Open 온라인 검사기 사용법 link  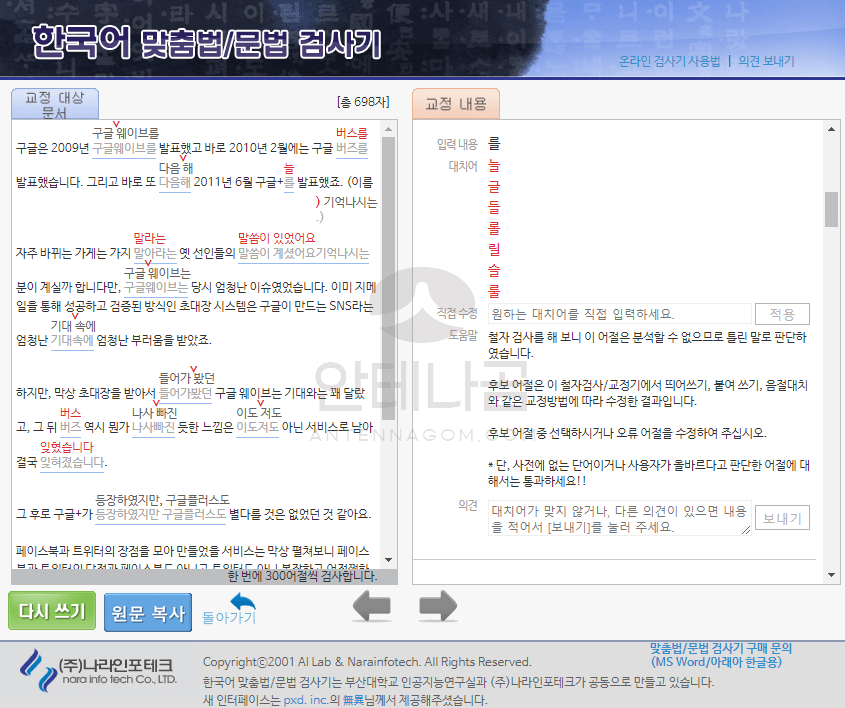(669, 61)
